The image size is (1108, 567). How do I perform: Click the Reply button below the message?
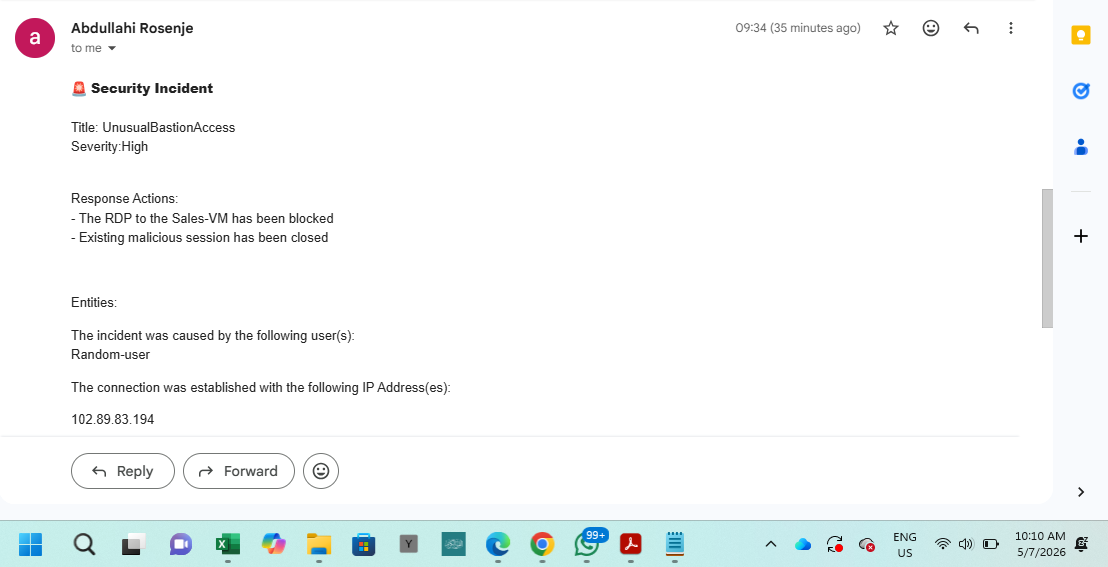pyautogui.click(x=123, y=471)
